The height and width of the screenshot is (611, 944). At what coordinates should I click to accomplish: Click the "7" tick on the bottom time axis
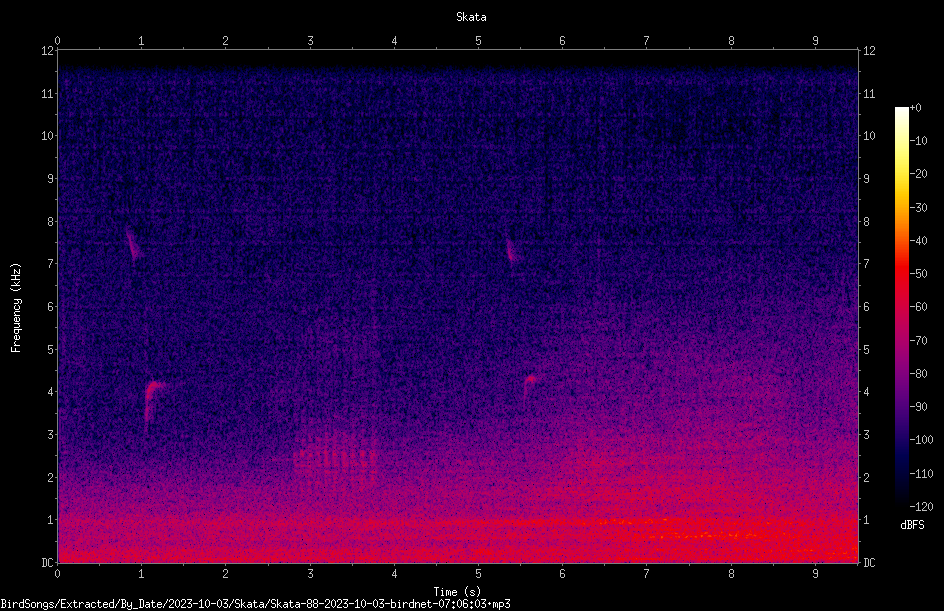(647, 574)
